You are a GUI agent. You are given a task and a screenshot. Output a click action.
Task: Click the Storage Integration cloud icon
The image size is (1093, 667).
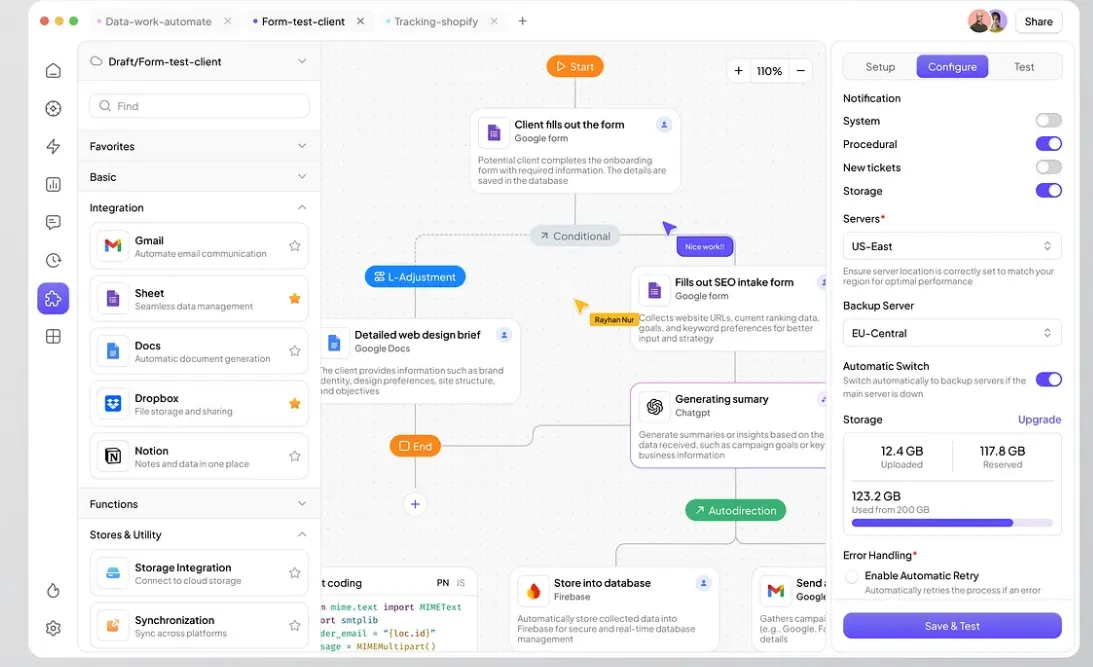113,573
